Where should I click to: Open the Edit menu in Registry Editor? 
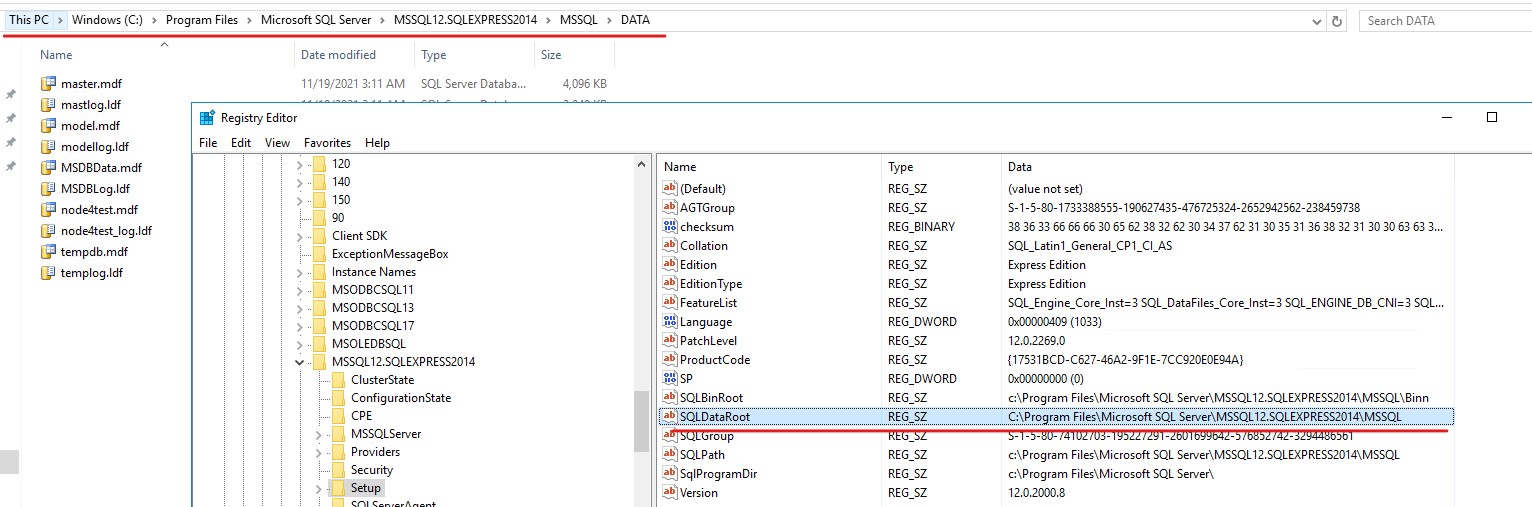click(241, 143)
